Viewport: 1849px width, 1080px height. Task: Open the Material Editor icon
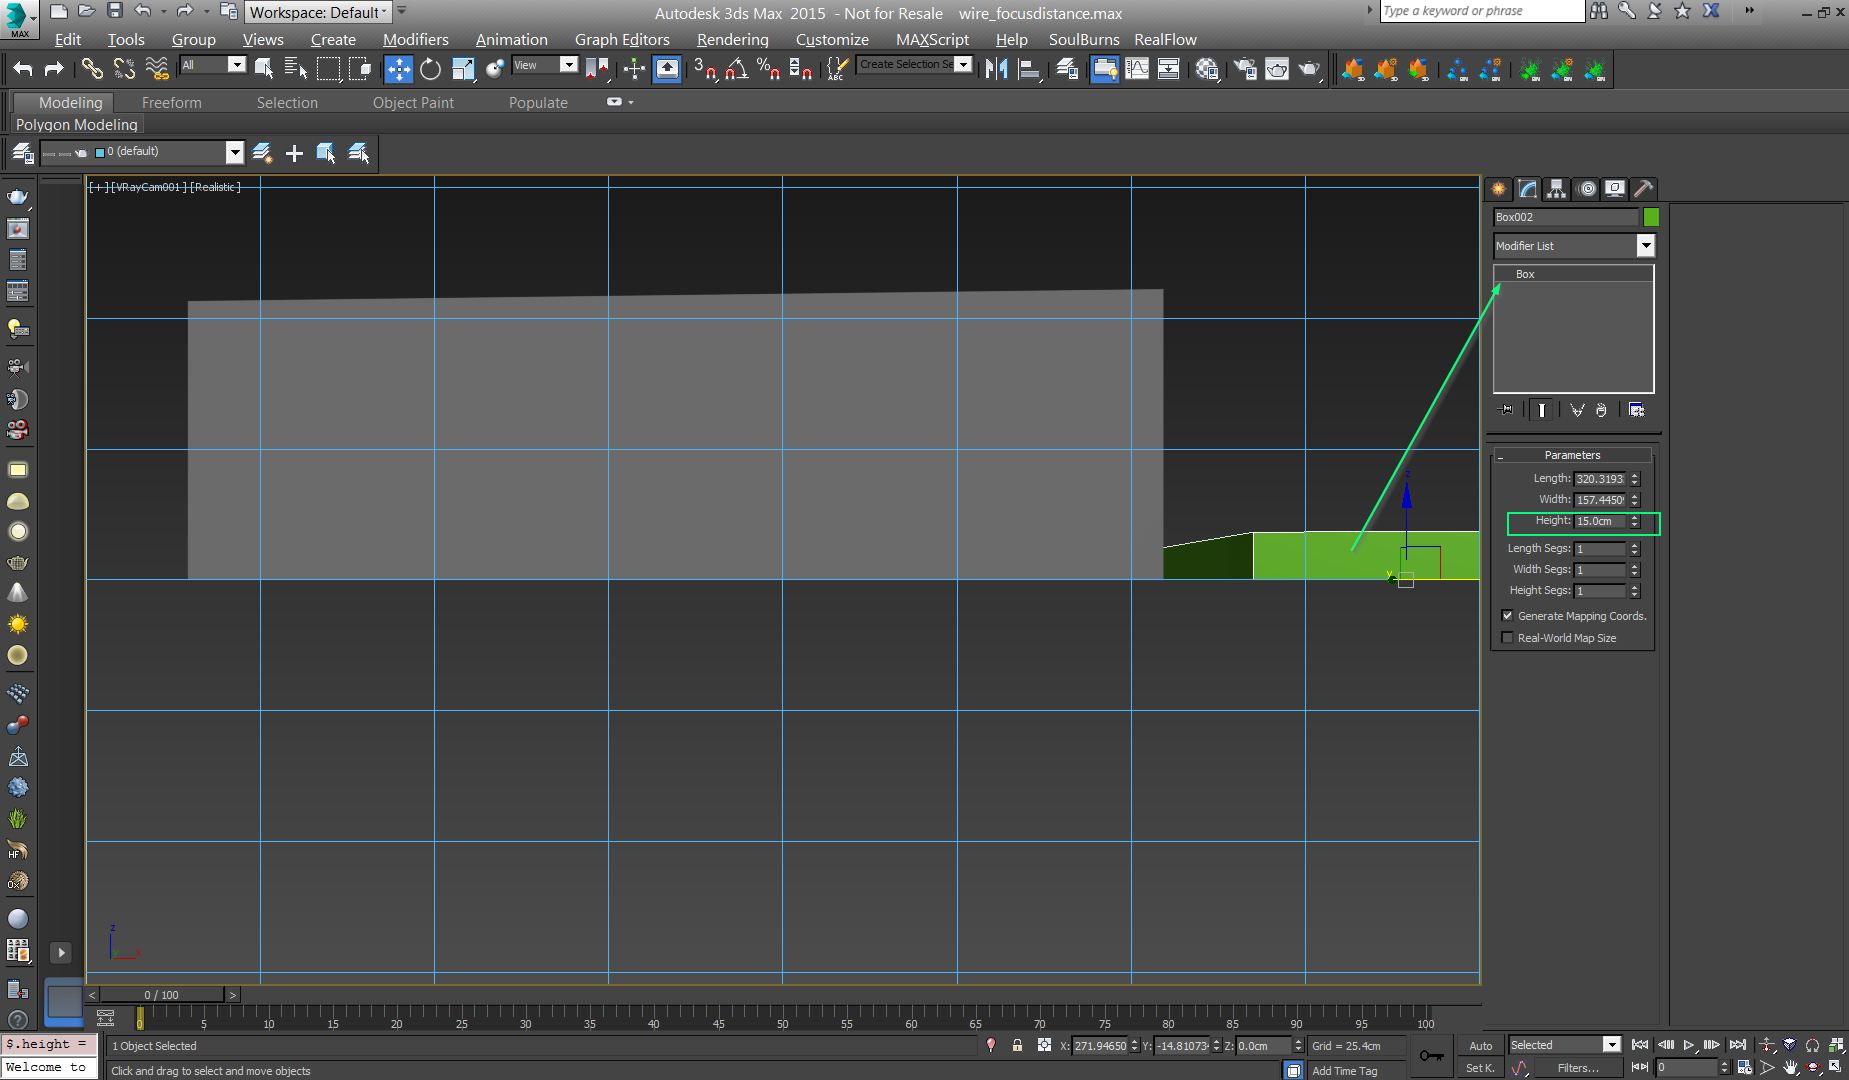1207,69
